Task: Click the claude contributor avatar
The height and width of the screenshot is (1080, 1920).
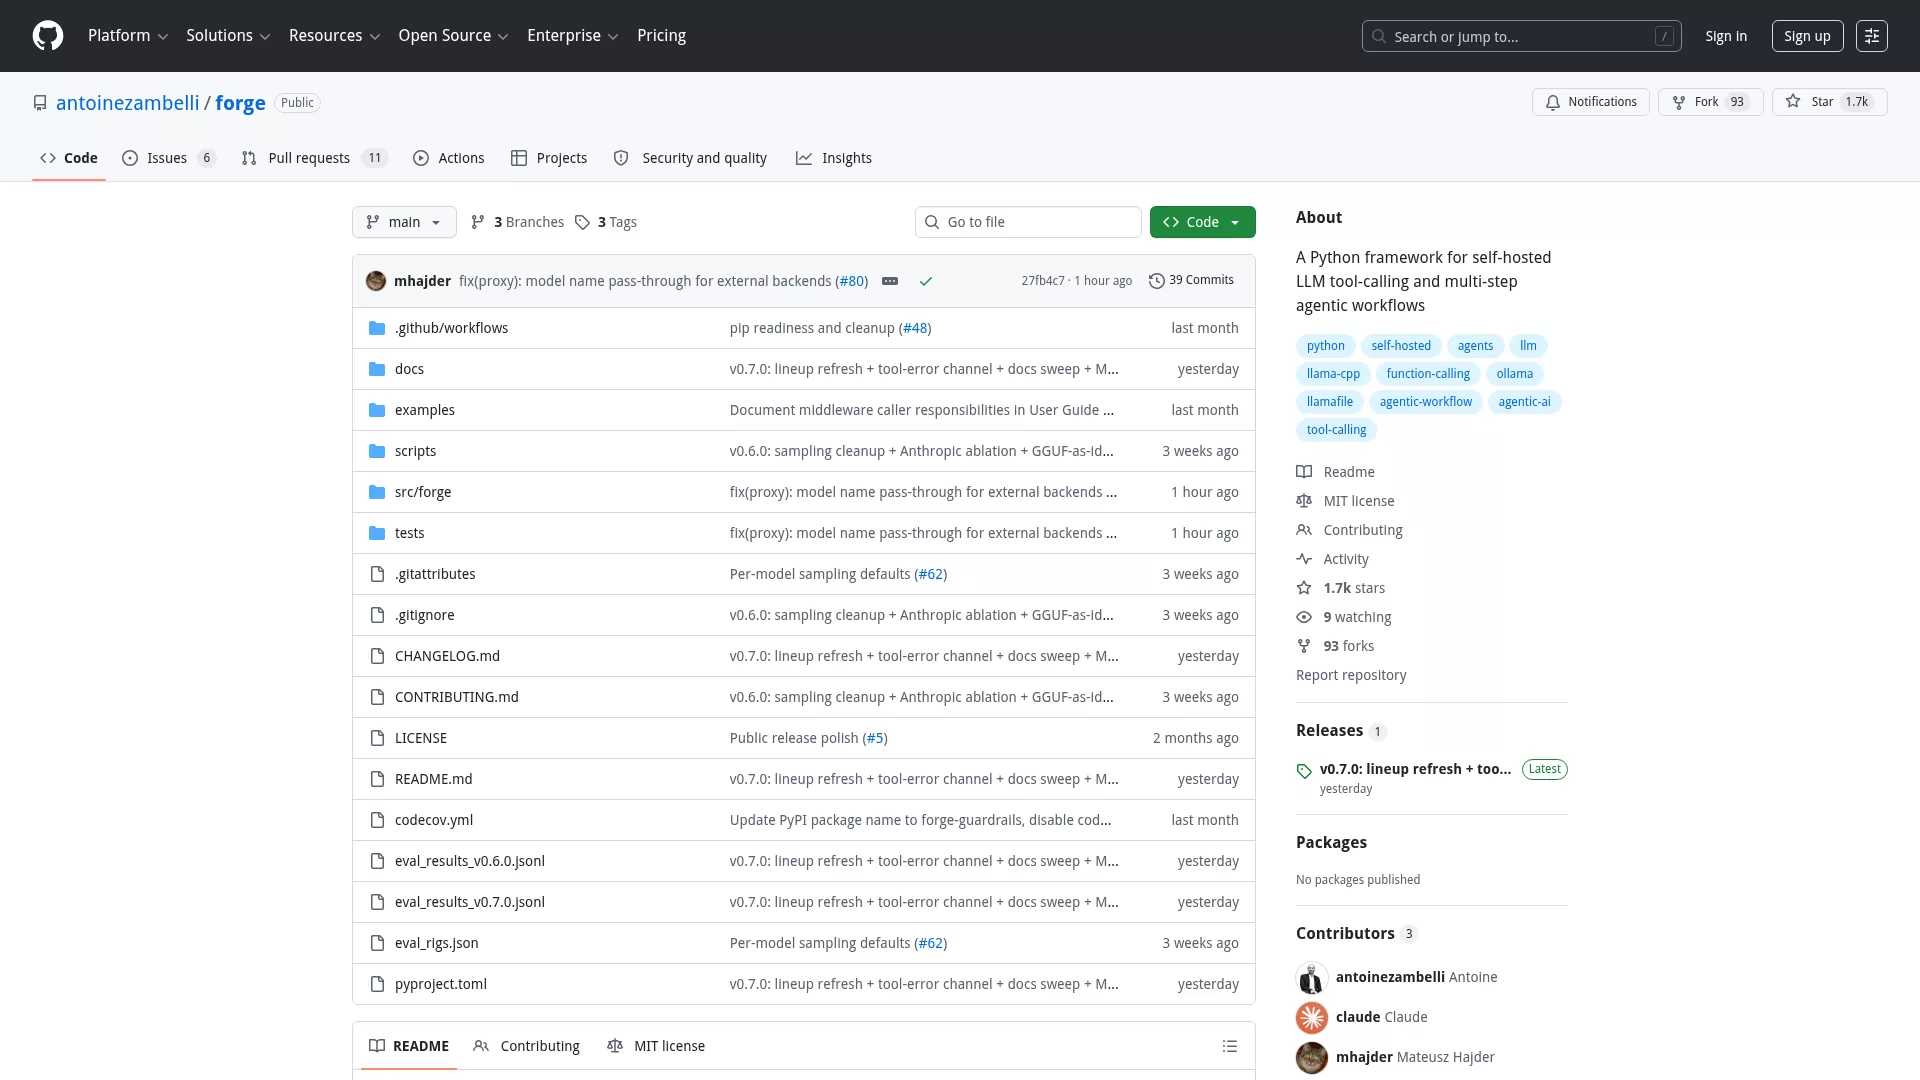Action: [1312, 1017]
